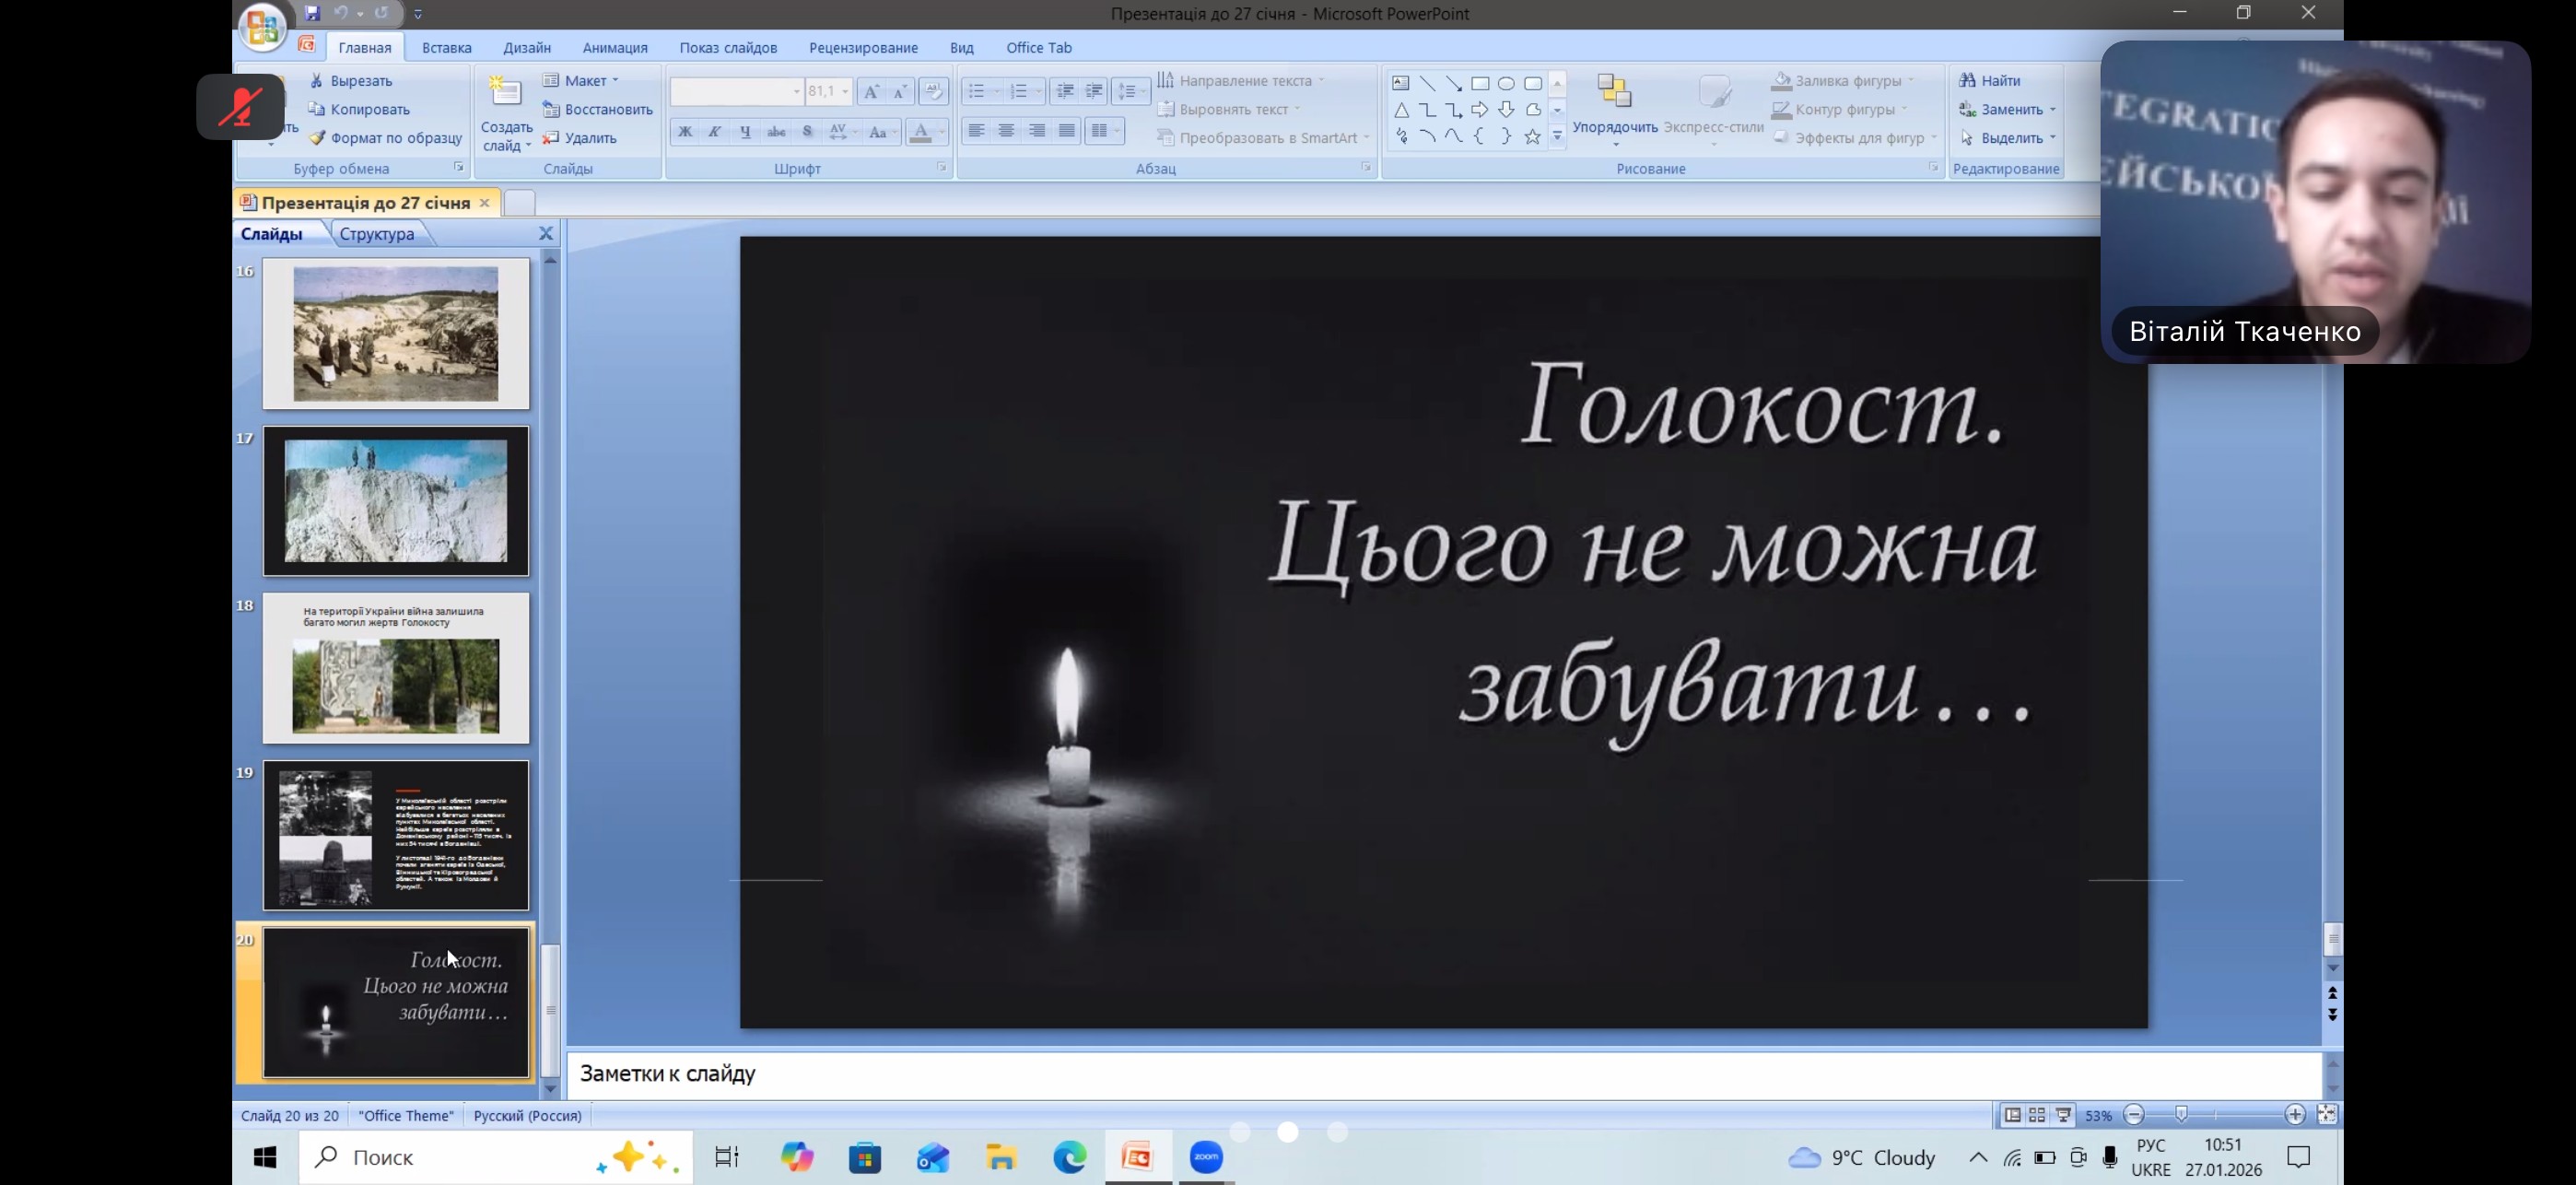Toggle center text alignment

[x=1007, y=131]
